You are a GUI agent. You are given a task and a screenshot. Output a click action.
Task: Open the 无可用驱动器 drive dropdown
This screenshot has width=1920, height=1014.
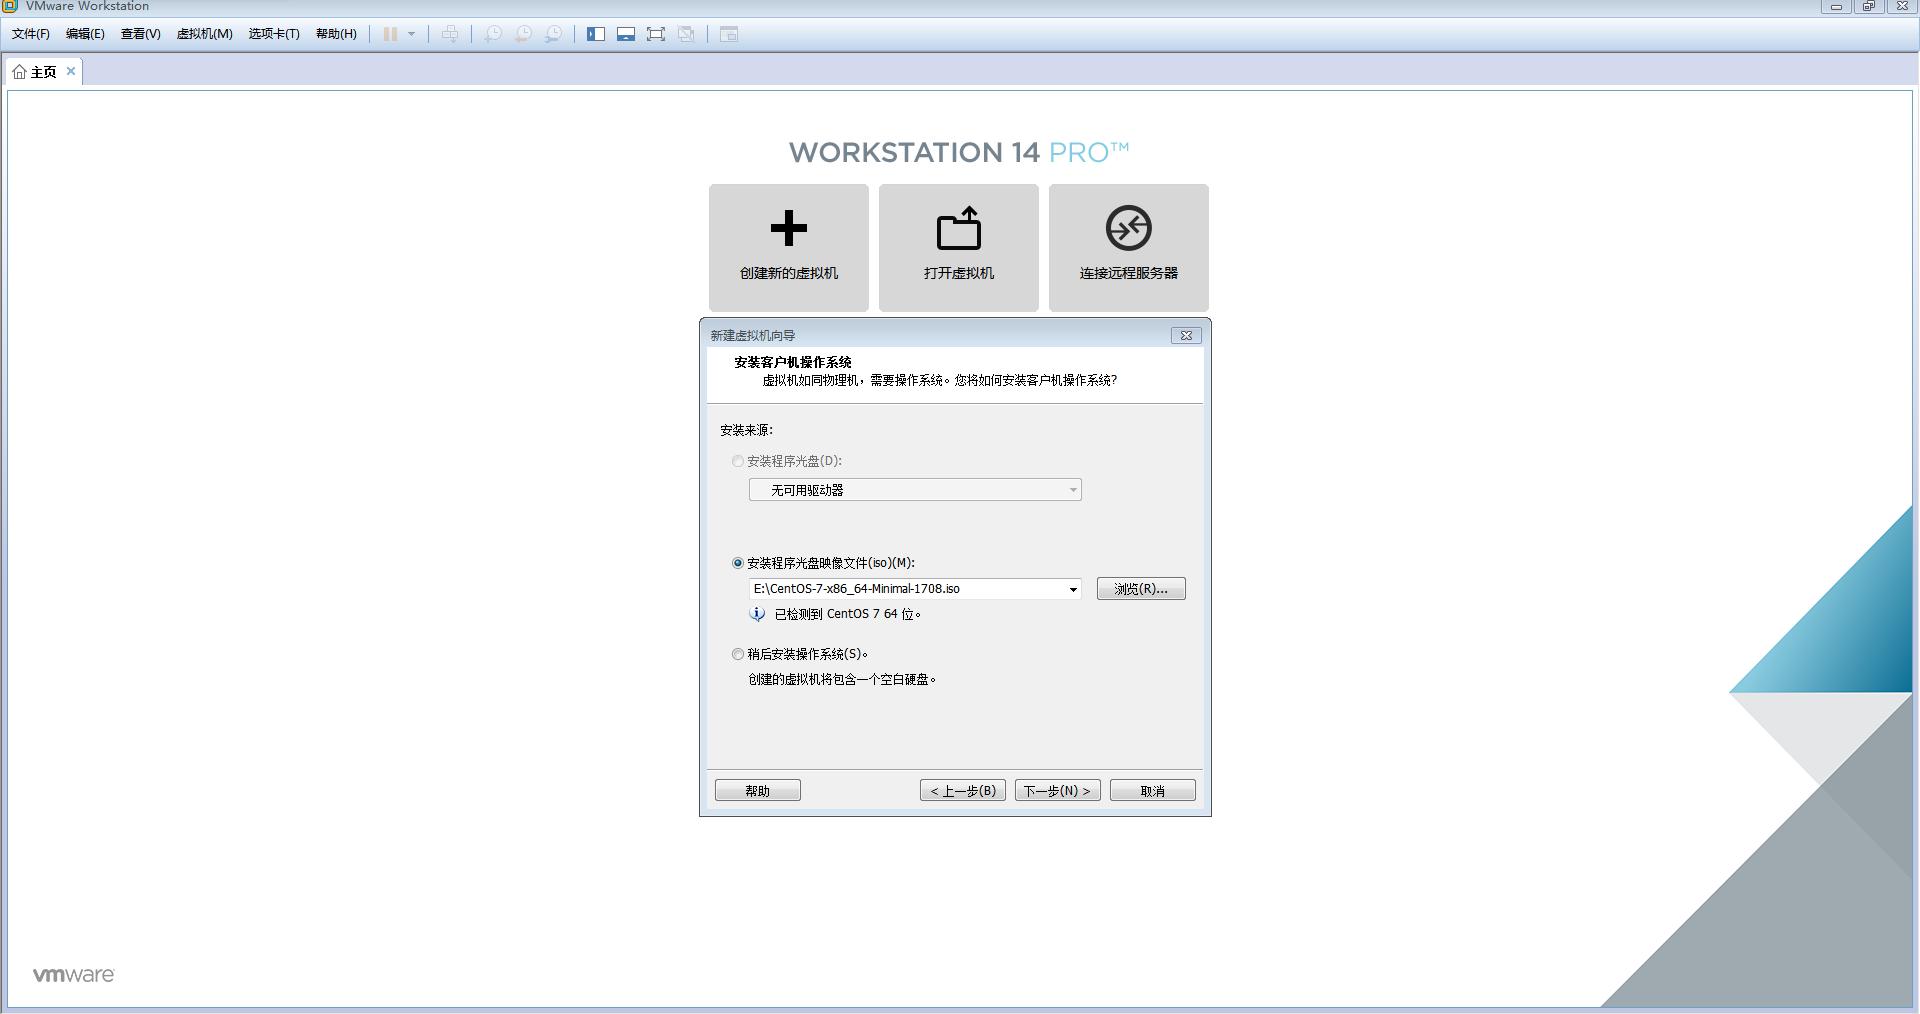(915, 490)
